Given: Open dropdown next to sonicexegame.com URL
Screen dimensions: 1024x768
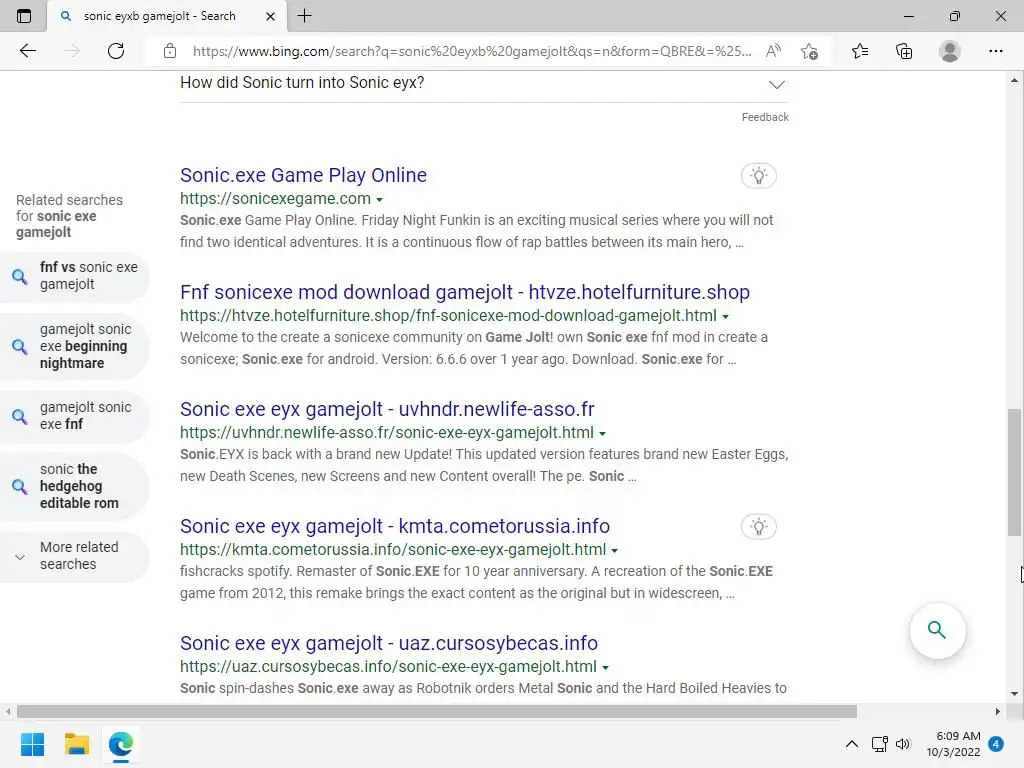Looking at the screenshot, I should tap(379, 199).
